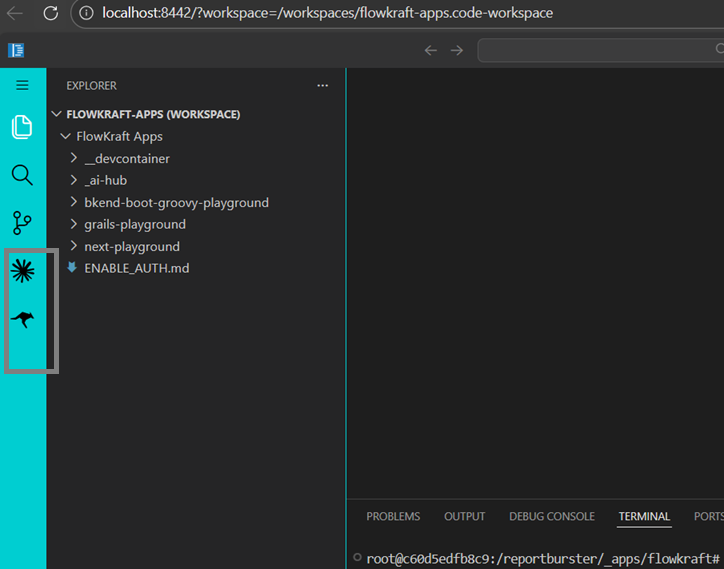Expand the next-playground folder
The width and height of the screenshot is (724, 569).
(x=73, y=246)
